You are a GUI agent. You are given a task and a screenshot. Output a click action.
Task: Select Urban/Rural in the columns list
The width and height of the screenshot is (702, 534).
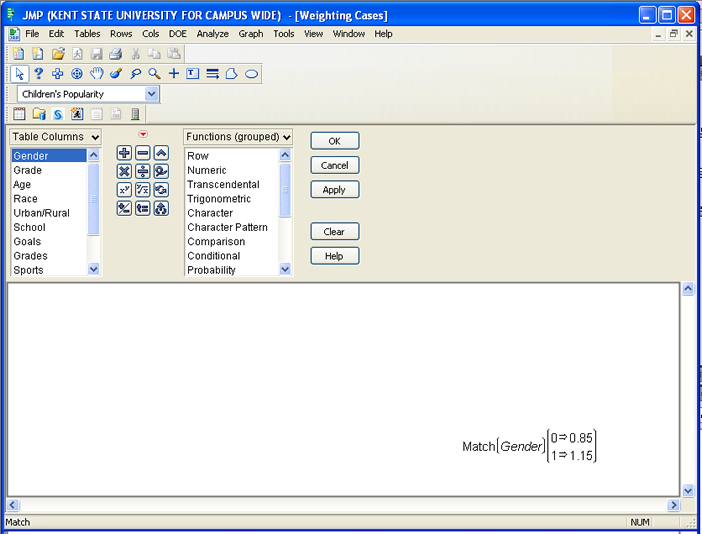[x=49, y=213]
